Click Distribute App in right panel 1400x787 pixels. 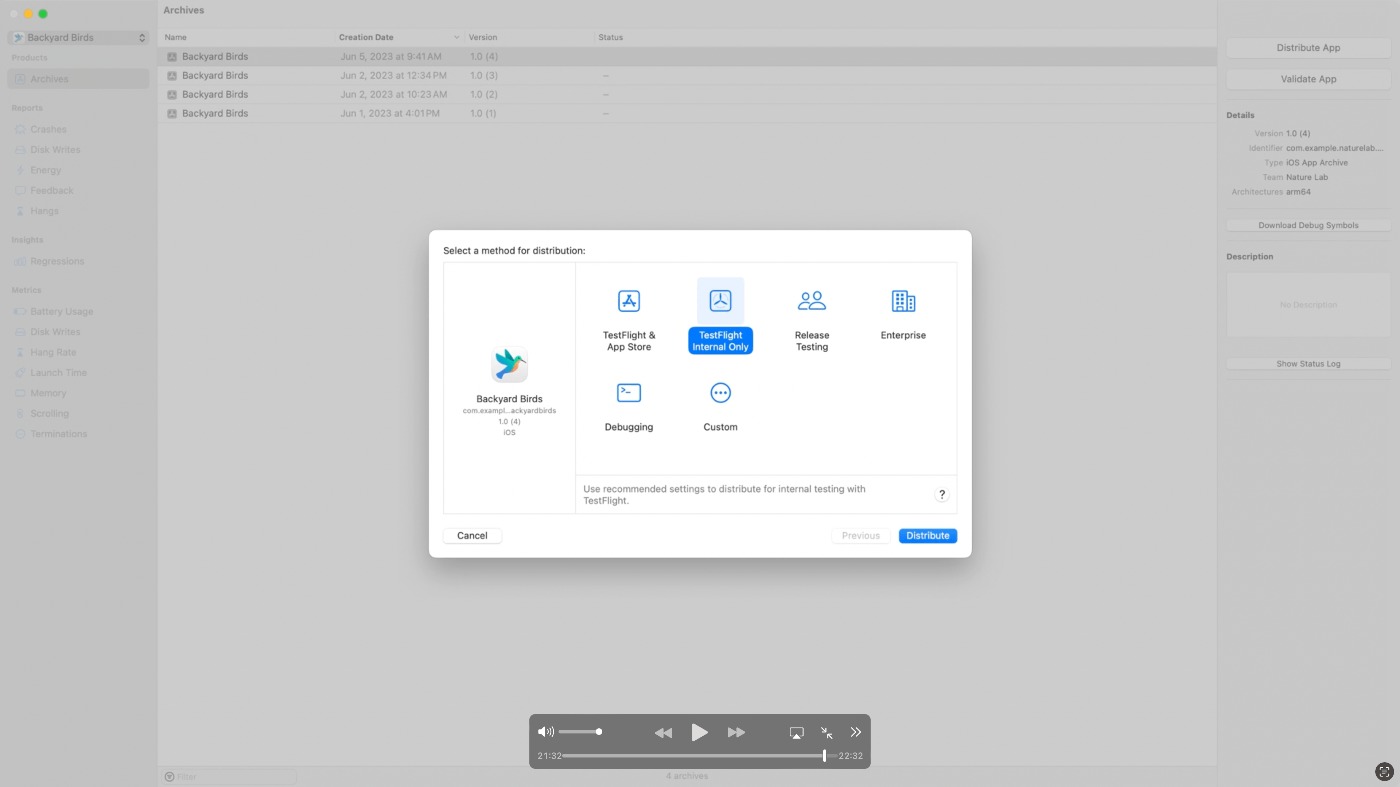click(1308, 48)
